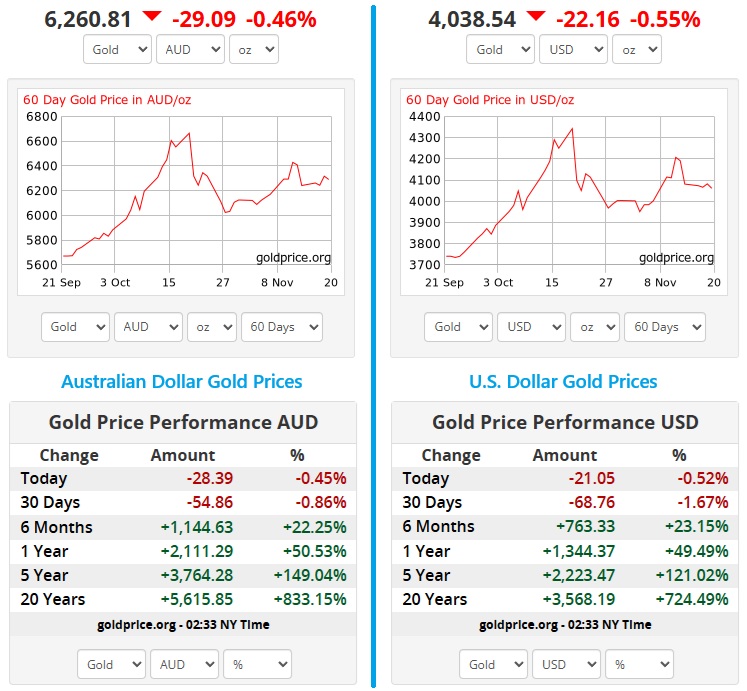
Task: Open AUD currency dropdown under 6,260.81 price
Action: pyautogui.click(x=190, y=49)
